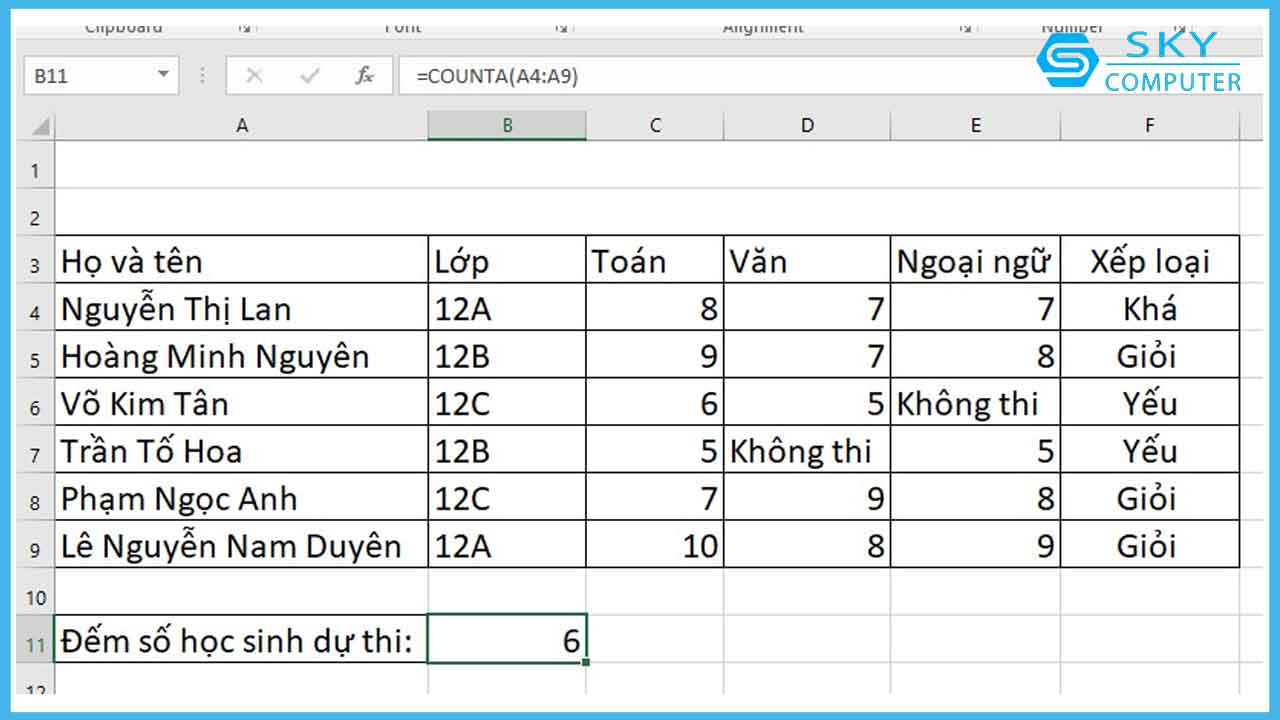1280x720 pixels.
Task: Click Văn score 9 for Phạm Ngọc Anh
Action: [x=807, y=497]
